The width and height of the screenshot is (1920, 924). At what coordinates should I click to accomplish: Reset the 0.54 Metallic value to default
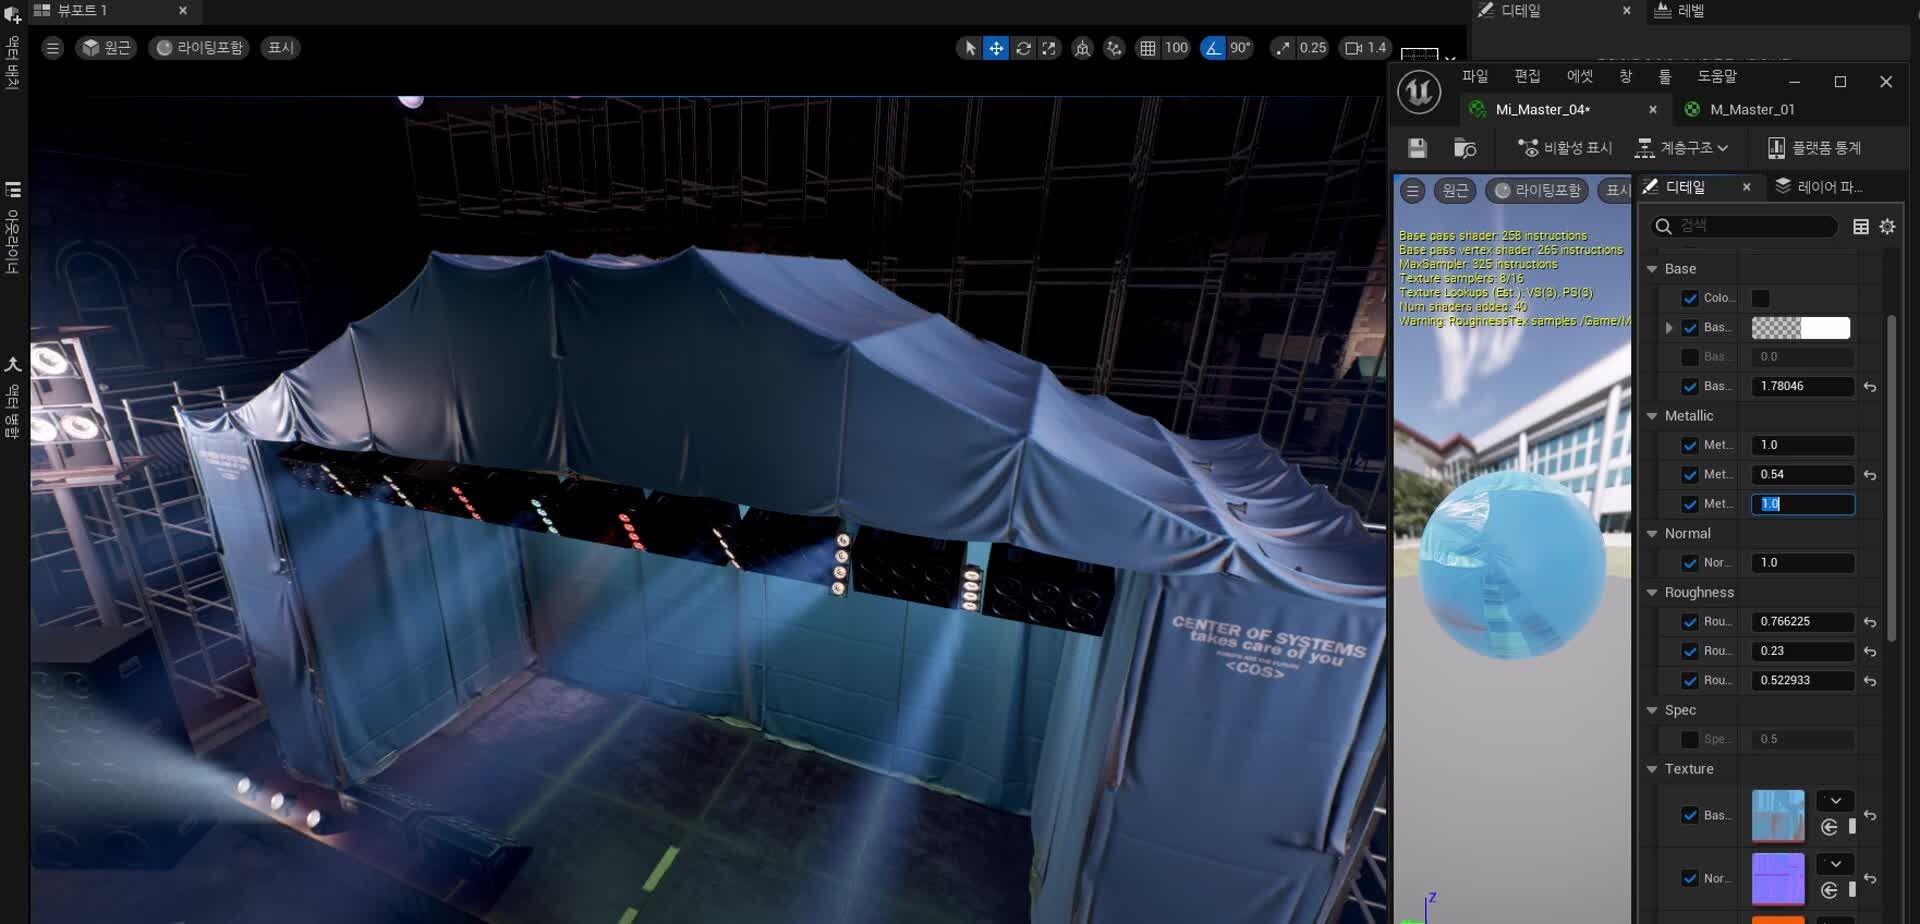[1870, 475]
